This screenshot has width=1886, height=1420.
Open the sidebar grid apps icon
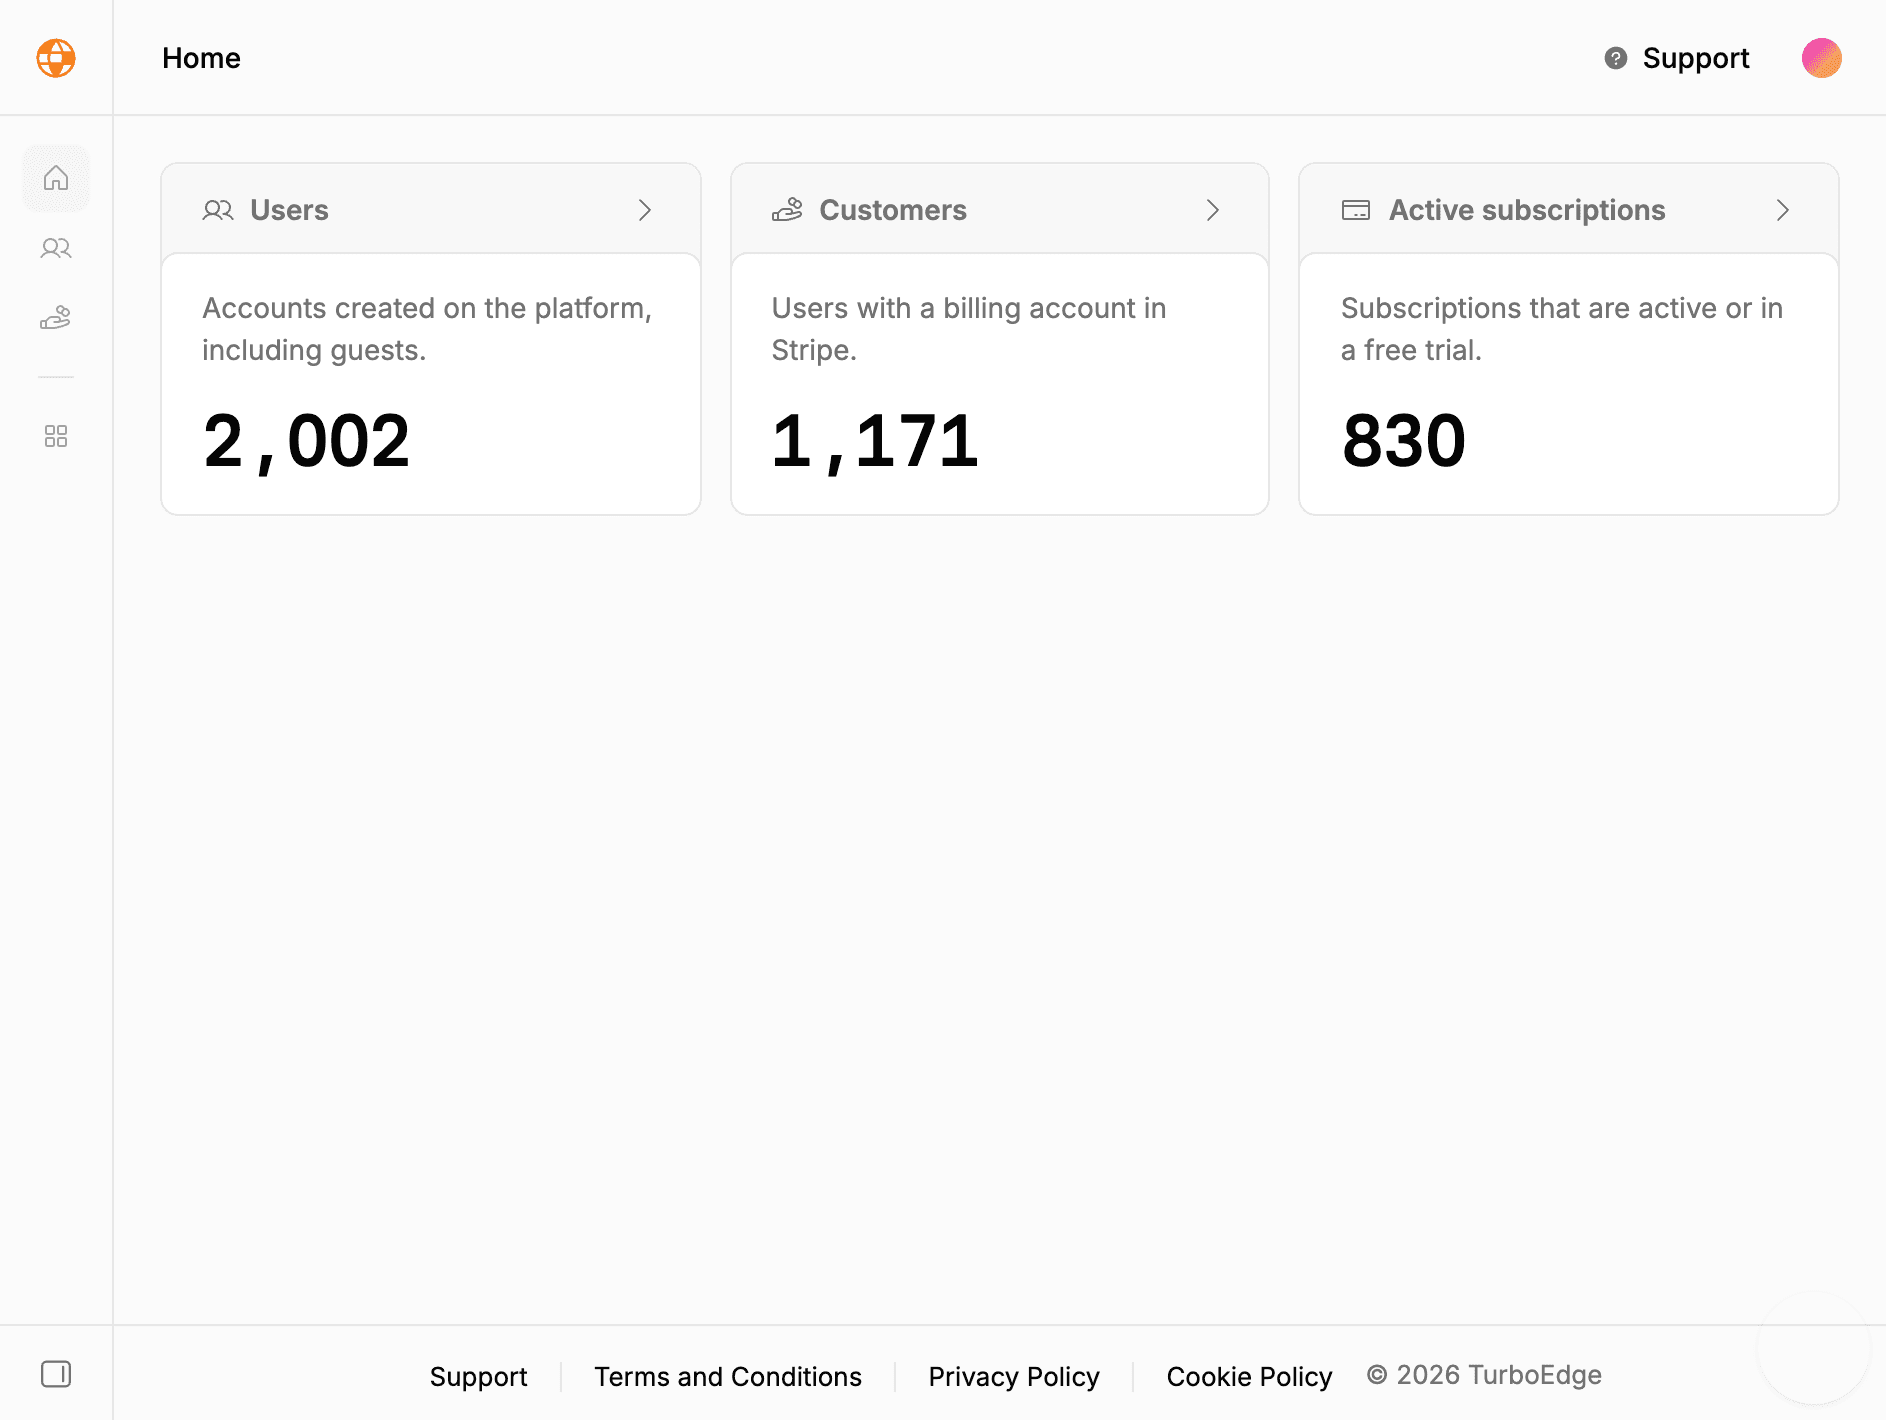pos(56,436)
